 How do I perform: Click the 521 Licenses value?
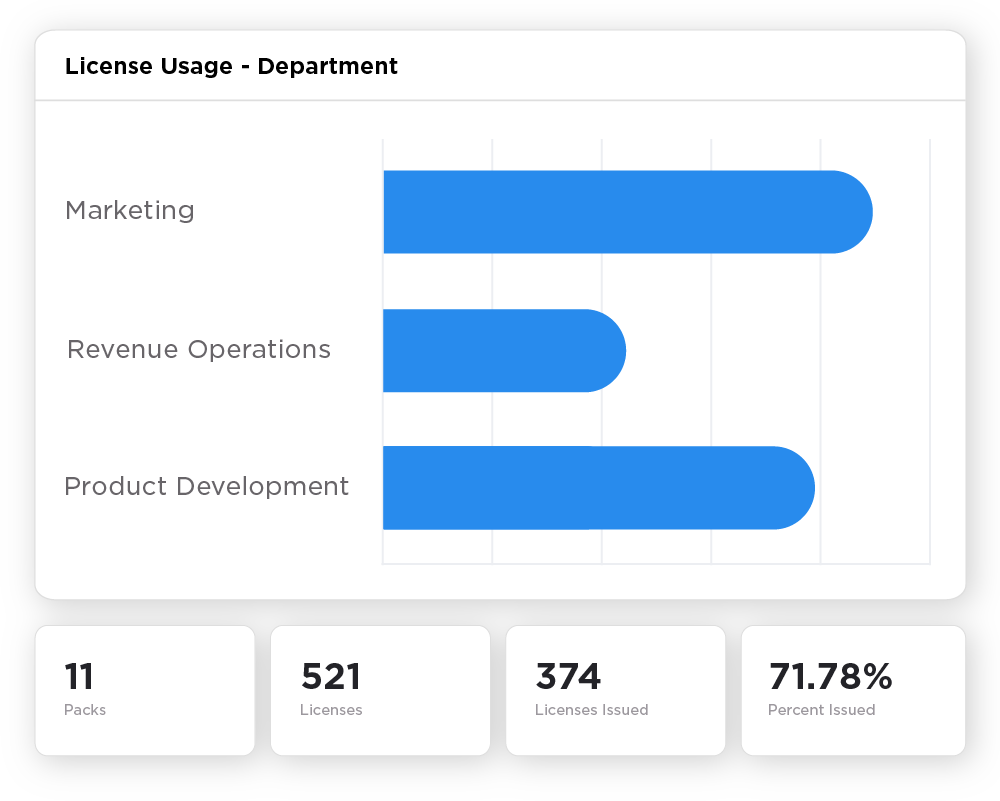[331, 677]
